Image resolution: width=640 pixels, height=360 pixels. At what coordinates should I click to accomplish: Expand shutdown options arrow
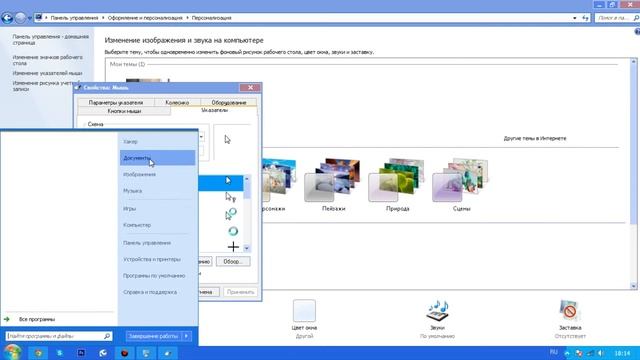point(186,336)
